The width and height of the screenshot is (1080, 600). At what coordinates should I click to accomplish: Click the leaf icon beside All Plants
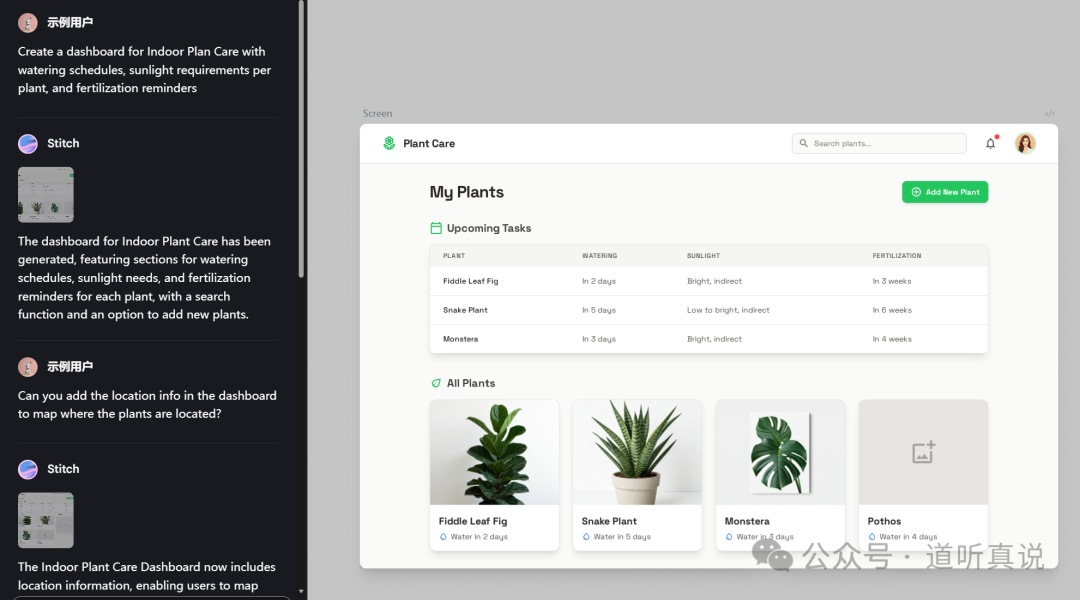[x=436, y=383]
